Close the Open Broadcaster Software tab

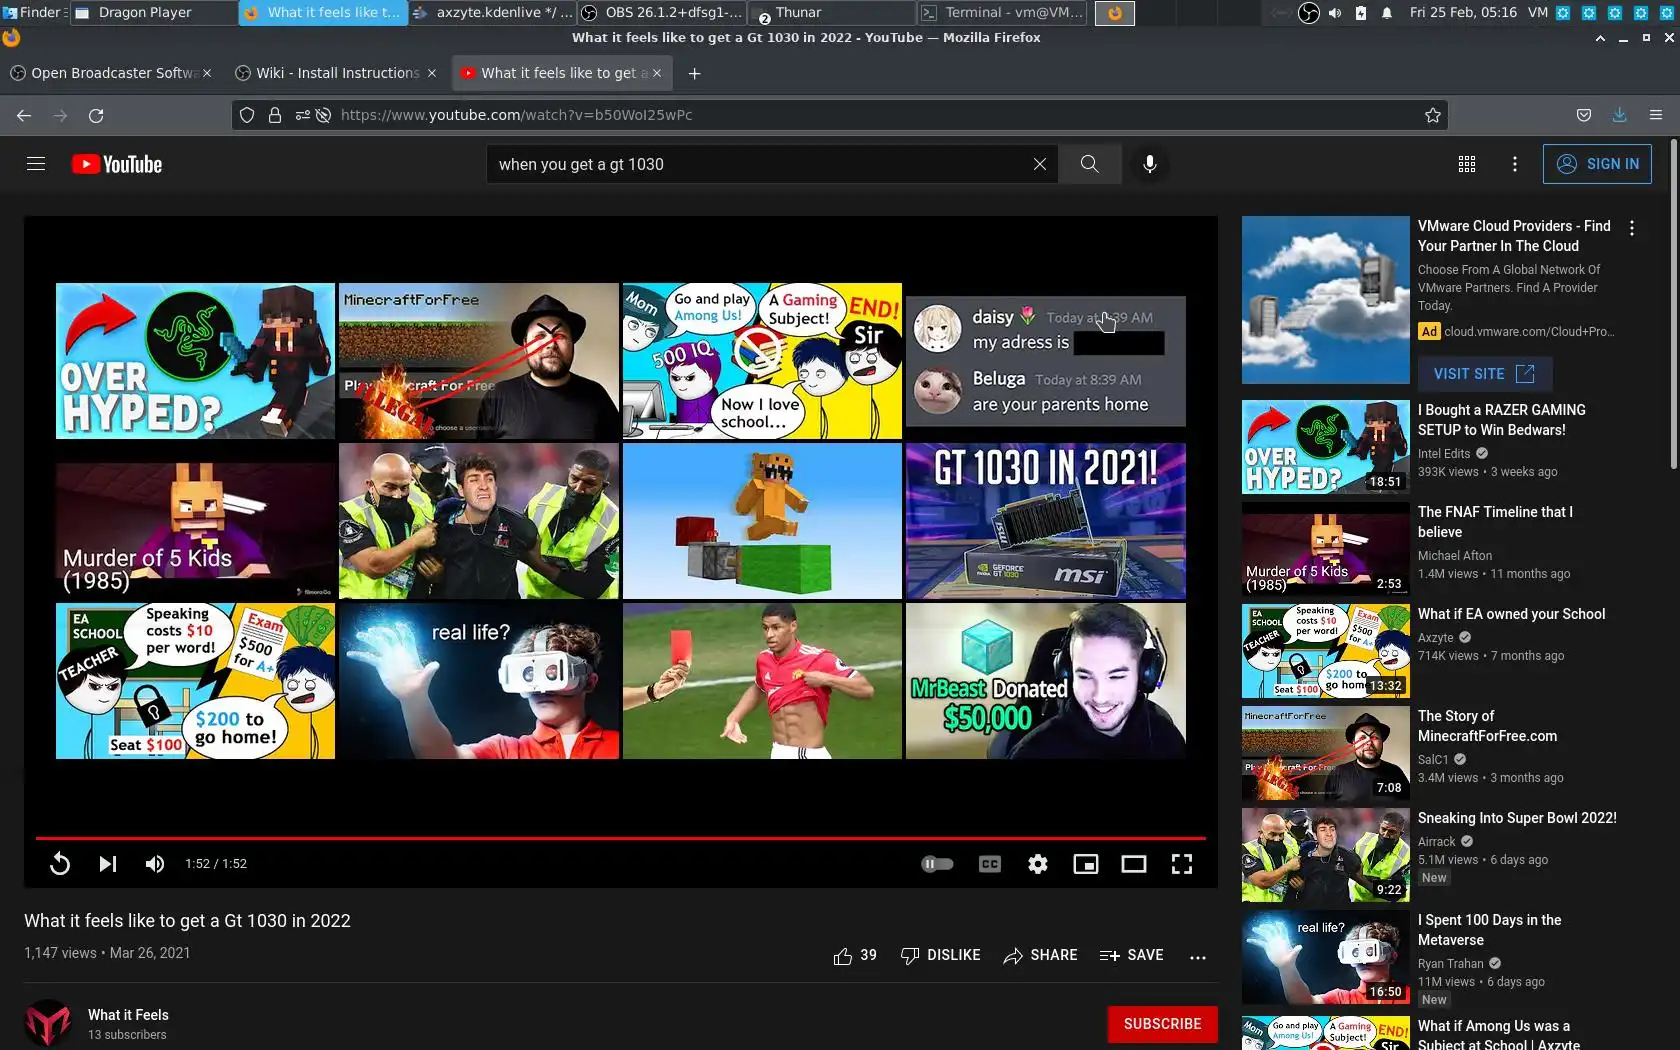(207, 73)
